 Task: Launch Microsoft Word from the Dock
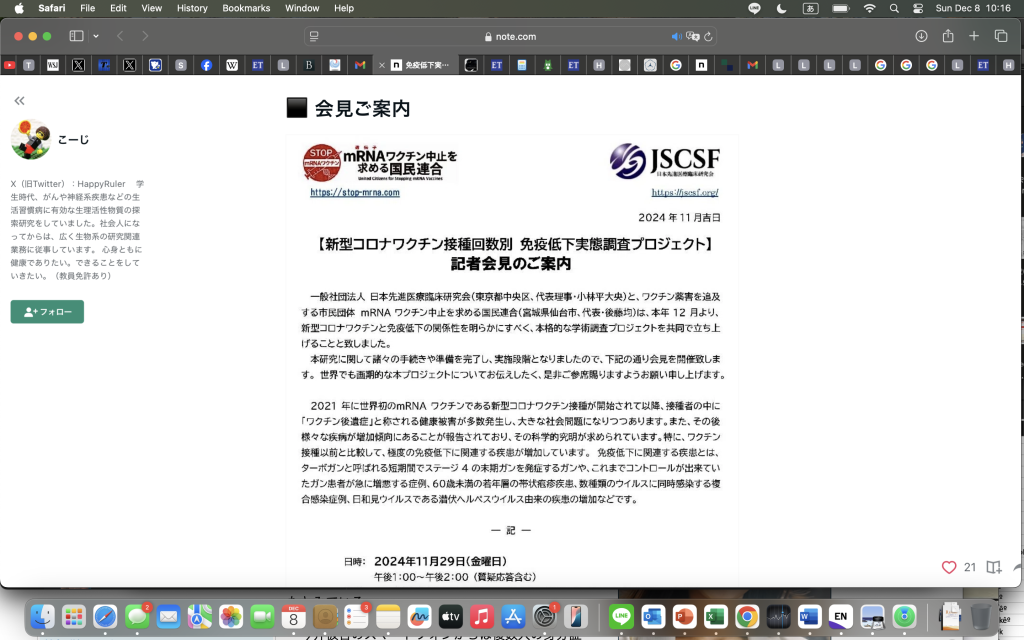807,618
